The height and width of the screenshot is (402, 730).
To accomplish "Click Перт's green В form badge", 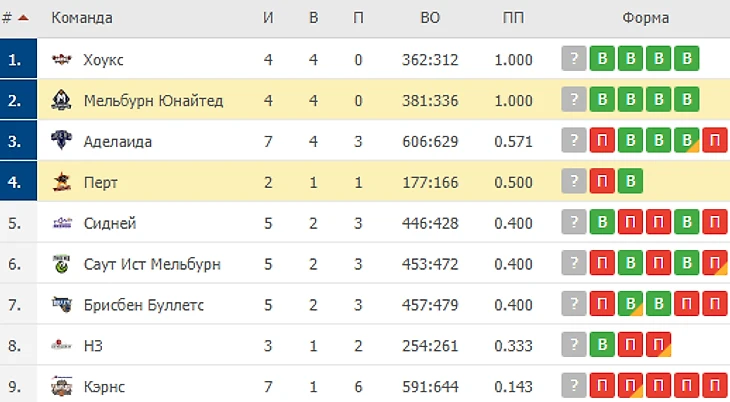I will click(x=630, y=182).
